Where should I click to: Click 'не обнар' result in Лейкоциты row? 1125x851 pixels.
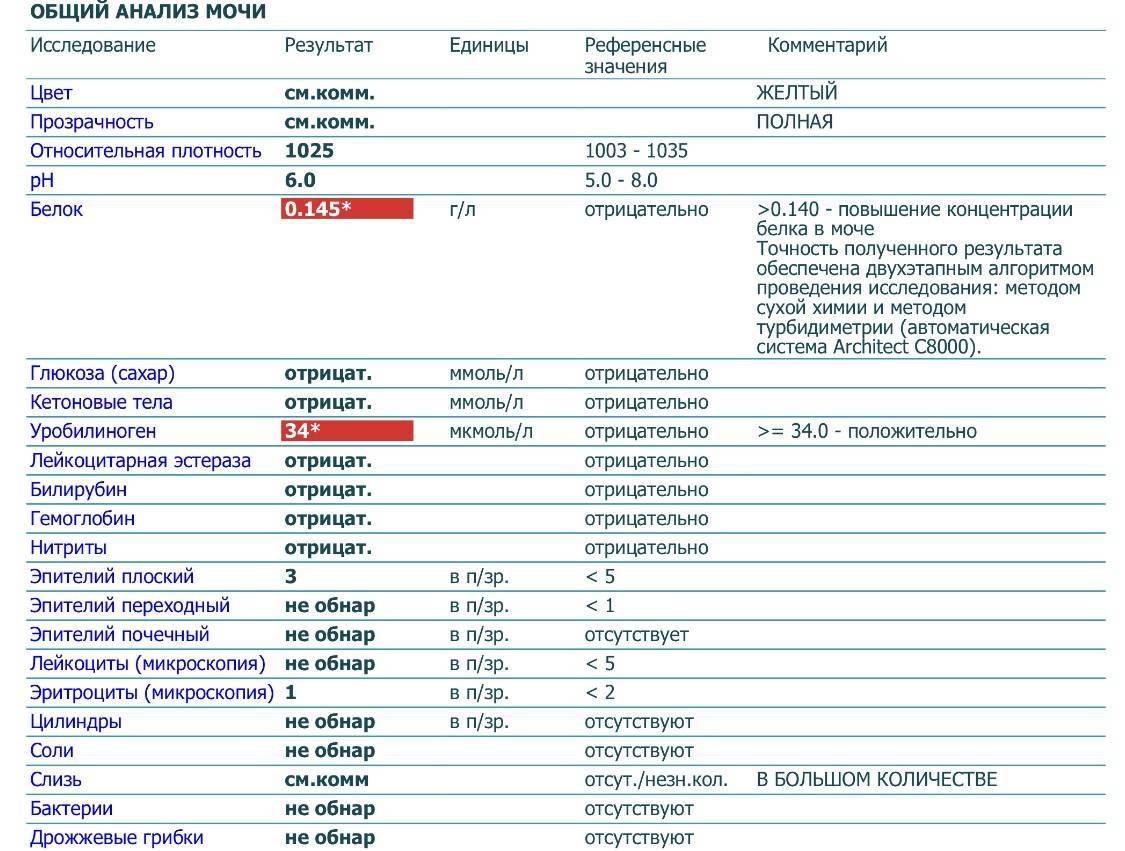(329, 664)
